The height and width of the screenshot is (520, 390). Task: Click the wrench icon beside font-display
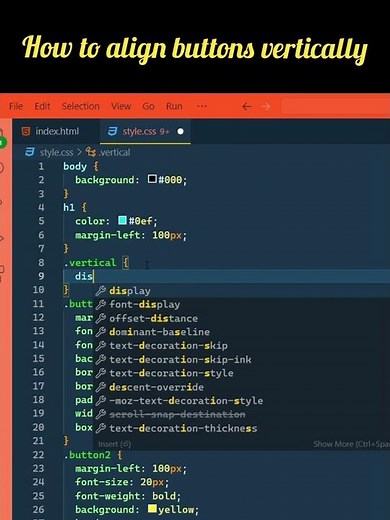click(101, 304)
